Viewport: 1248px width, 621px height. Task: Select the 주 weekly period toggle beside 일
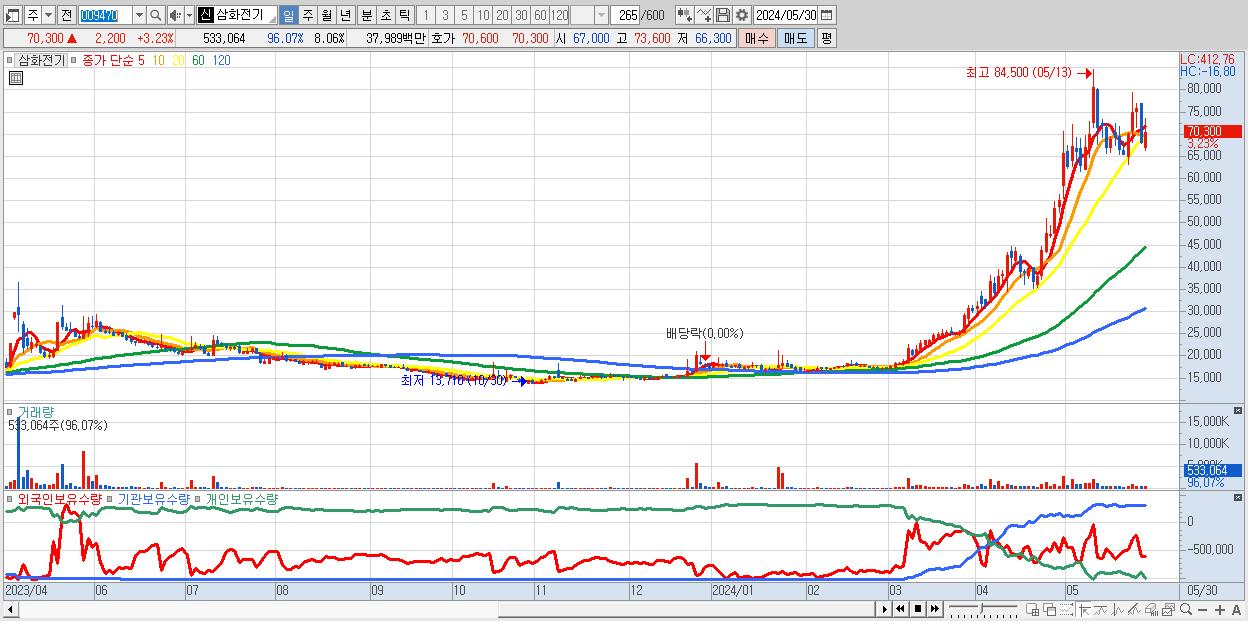(x=307, y=15)
